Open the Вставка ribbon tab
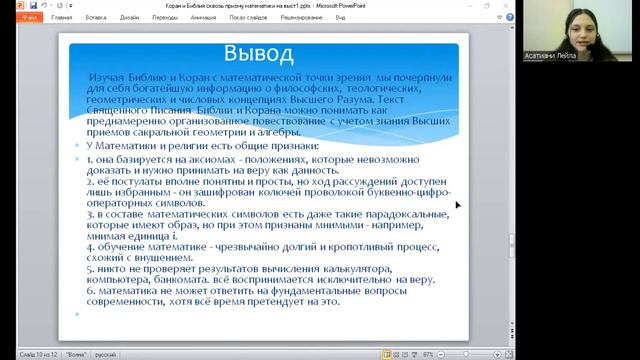Viewport: 640px width, 360px height. (x=96, y=18)
